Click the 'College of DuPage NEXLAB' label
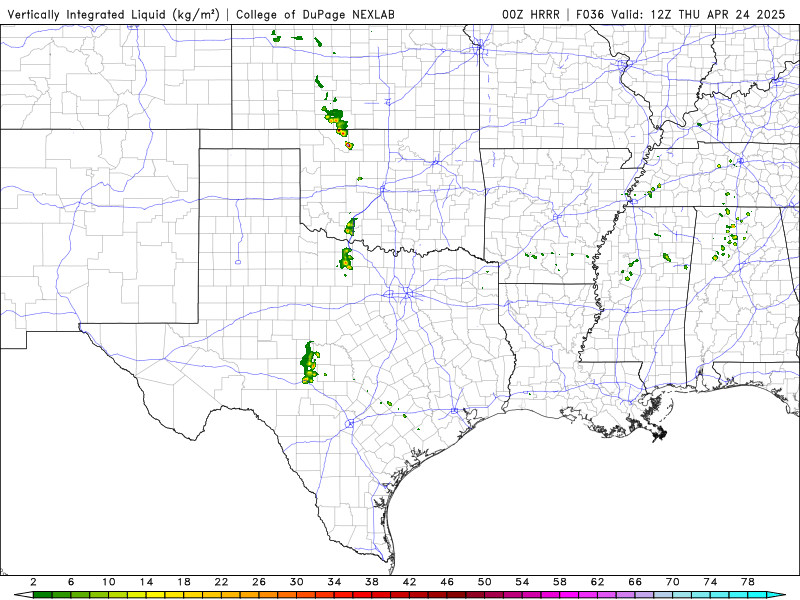800x600 pixels. point(315,14)
